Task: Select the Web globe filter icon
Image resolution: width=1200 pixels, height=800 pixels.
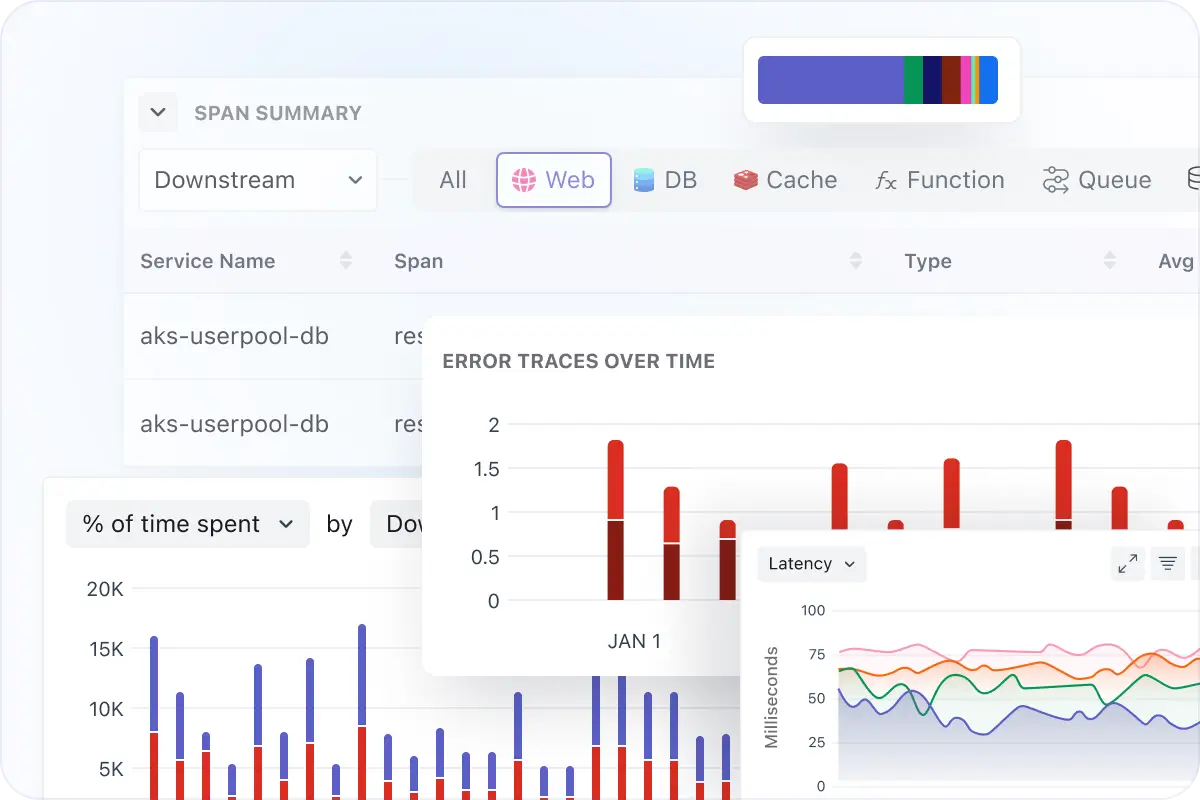Action: coord(524,180)
